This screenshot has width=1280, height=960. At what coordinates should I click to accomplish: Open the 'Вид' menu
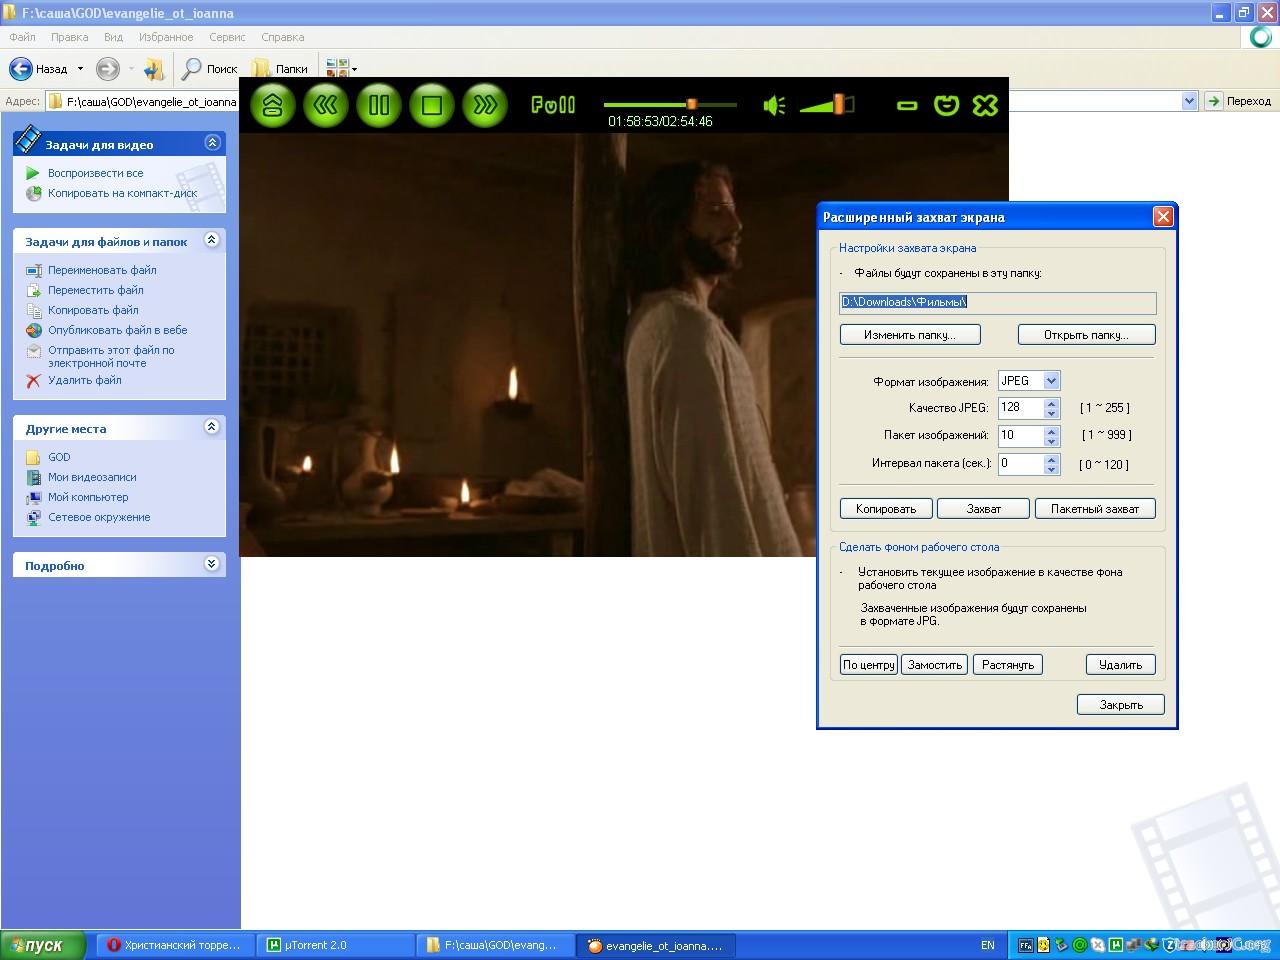tap(113, 37)
